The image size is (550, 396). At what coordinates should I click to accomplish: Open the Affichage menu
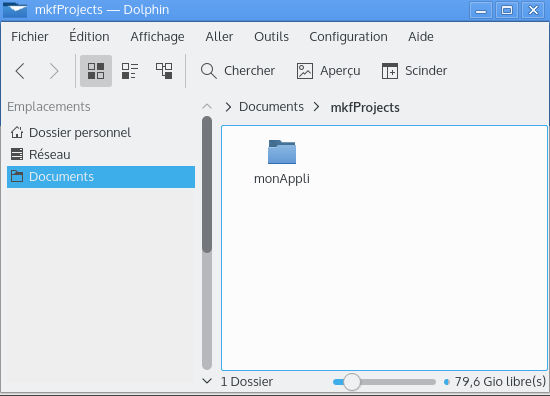click(x=157, y=36)
